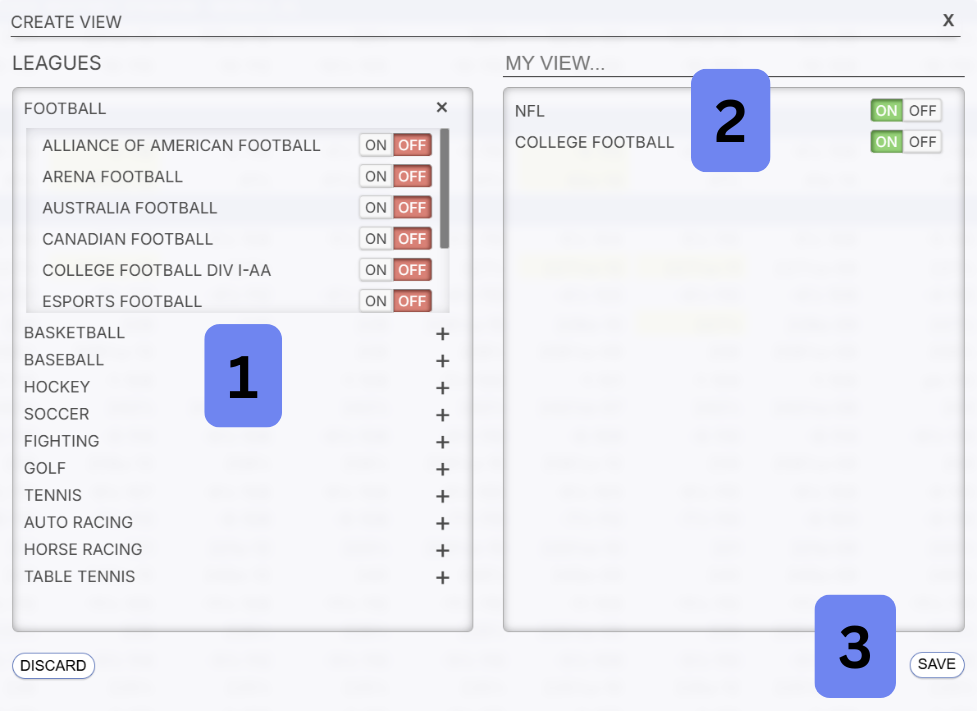Enable Arena Football league toggle
The height and width of the screenshot is (711, 977).
pyautogui.click(x=376, y=177)
